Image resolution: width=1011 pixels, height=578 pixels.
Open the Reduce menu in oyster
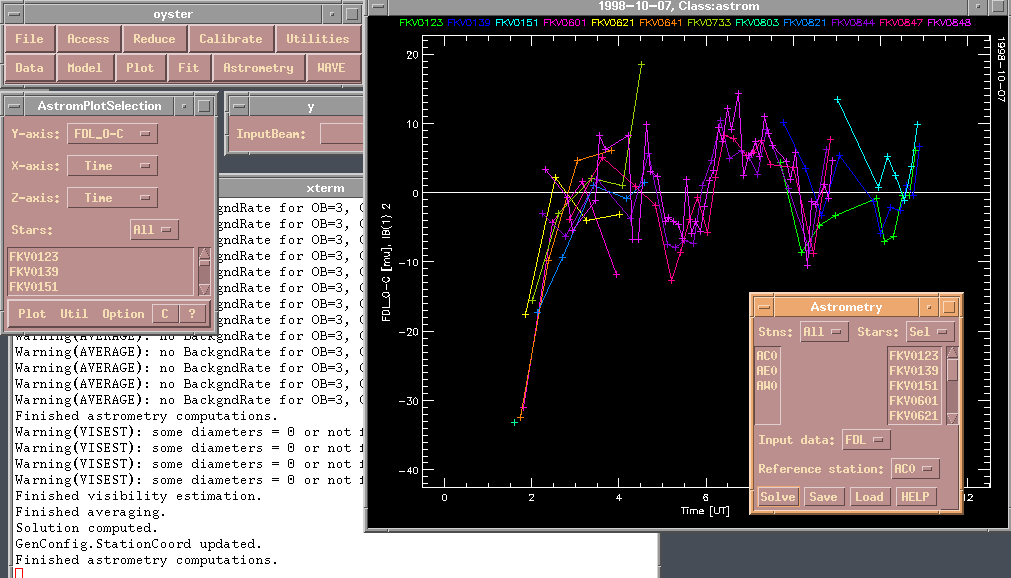click(x=154, y=39)
